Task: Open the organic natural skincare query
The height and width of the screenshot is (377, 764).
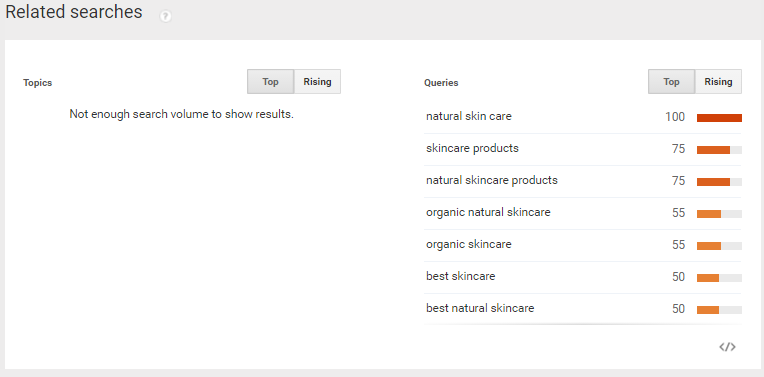Action: click(x=488, y=212)
